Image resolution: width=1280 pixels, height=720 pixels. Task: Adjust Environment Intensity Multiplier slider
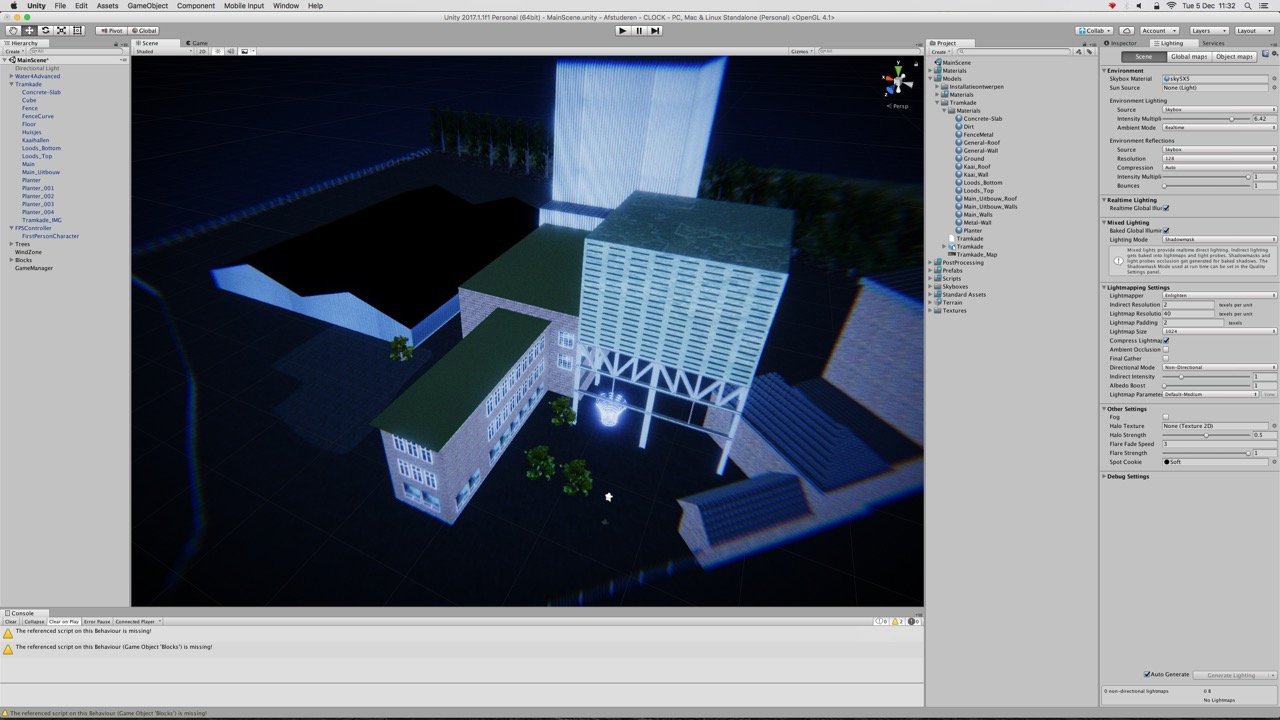coord(1207,119)
